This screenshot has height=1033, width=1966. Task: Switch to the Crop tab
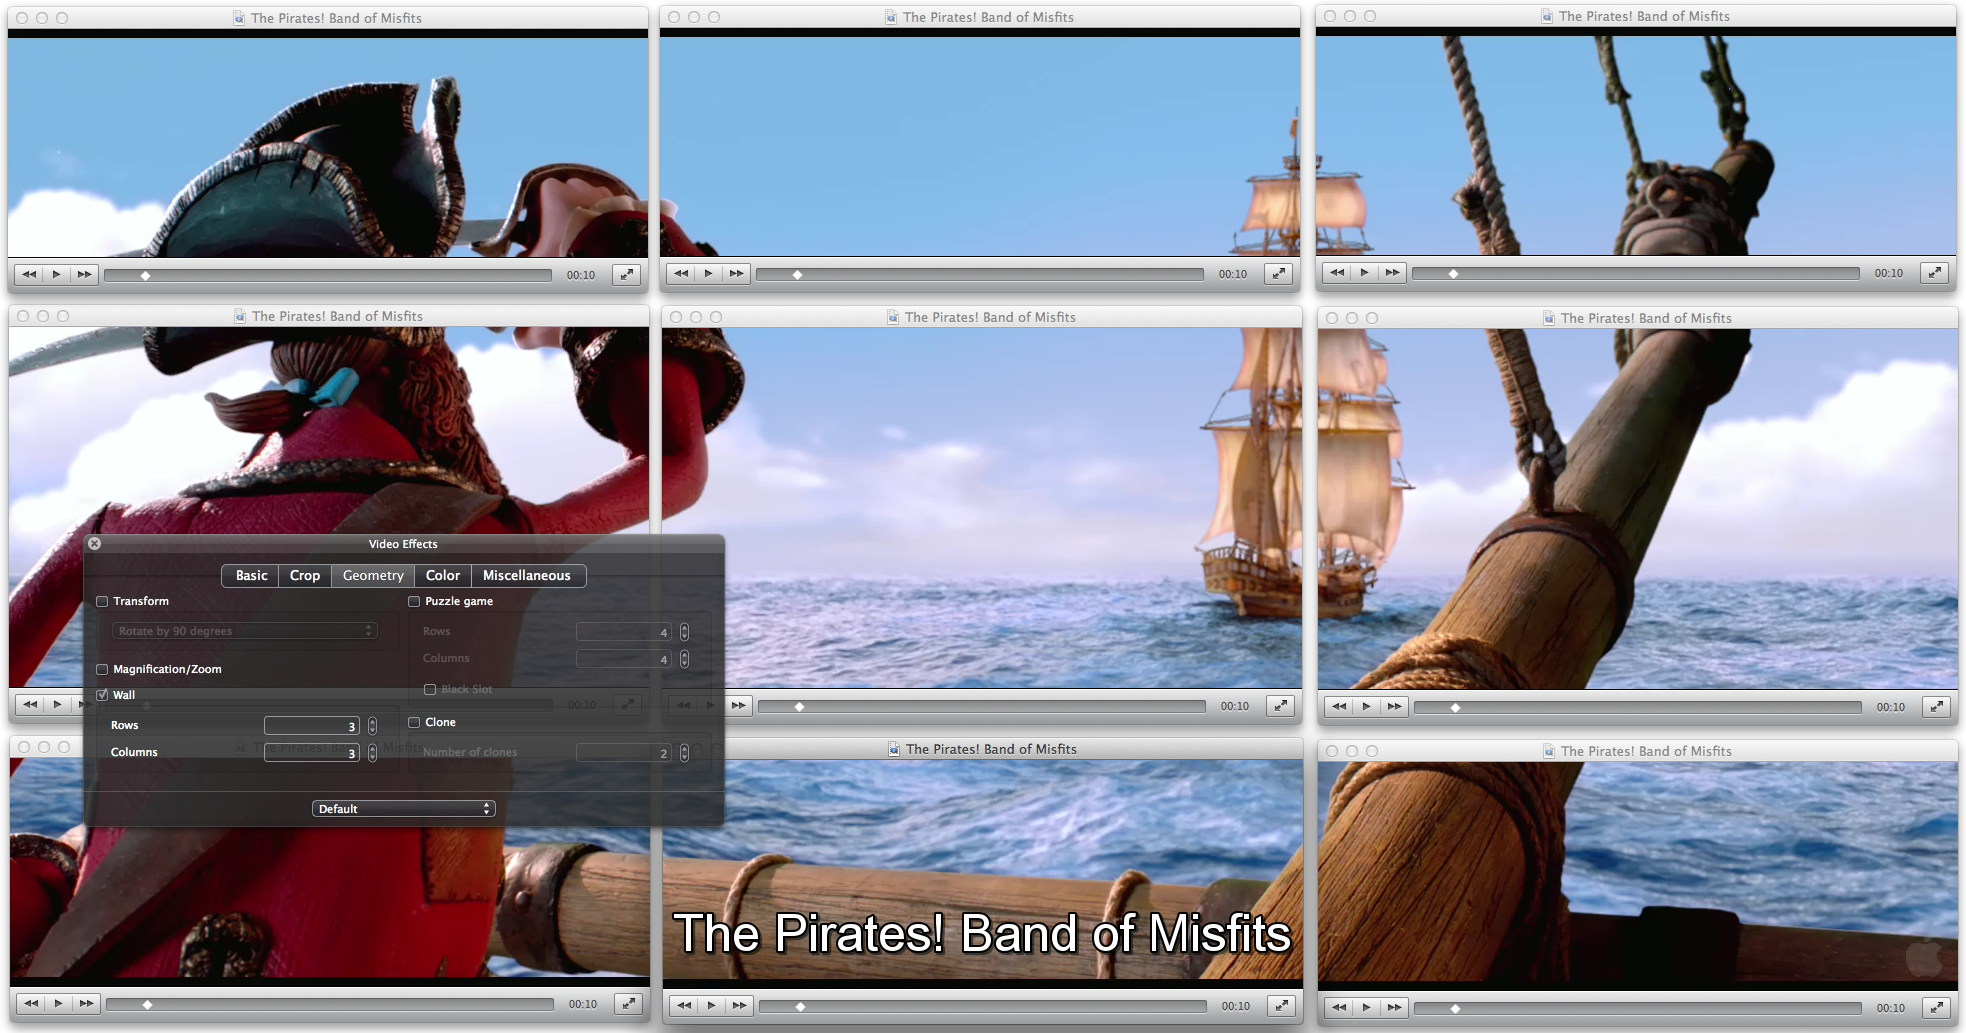pos(305,576)
